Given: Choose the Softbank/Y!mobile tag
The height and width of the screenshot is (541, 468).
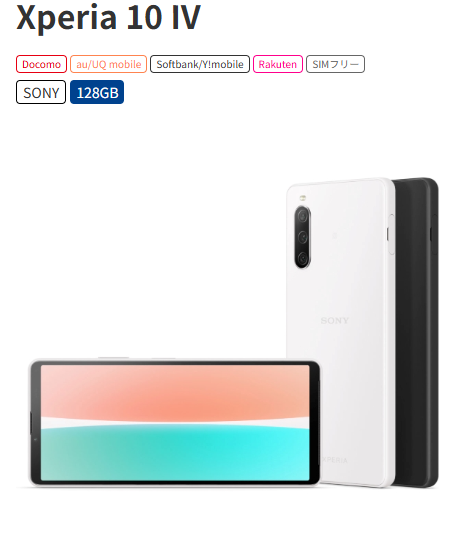Looking at the screenshot, I should tap(200, 64).
